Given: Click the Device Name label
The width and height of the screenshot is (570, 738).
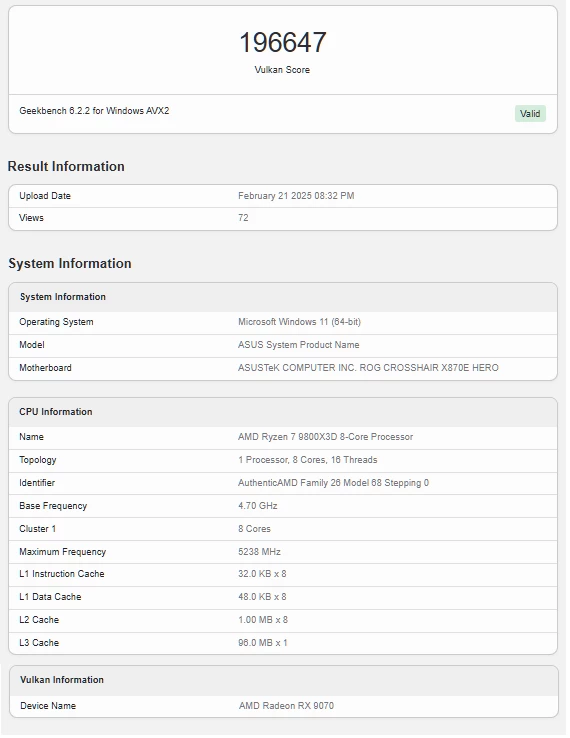Looking at the screenshot, I should (x=48, y=706).
